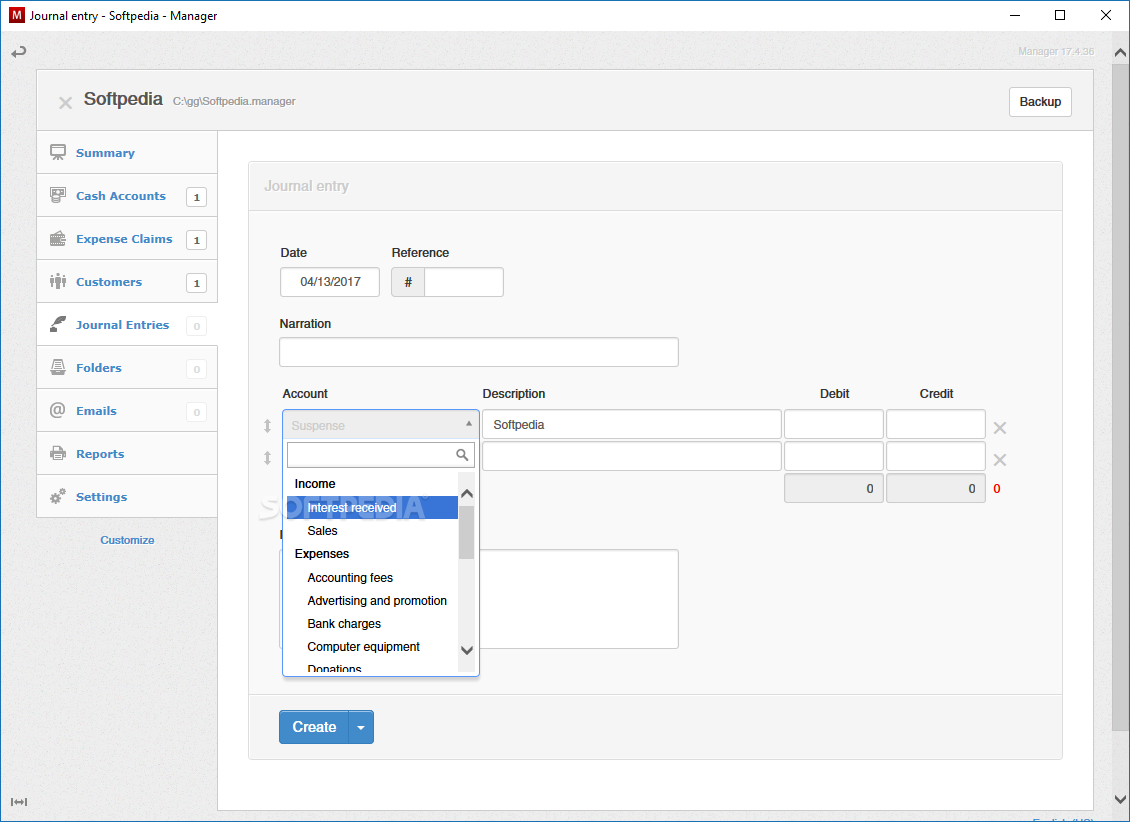Click Debit field of first line
This screenshot has width=1130, height=822.
click(x=834, y=424)
